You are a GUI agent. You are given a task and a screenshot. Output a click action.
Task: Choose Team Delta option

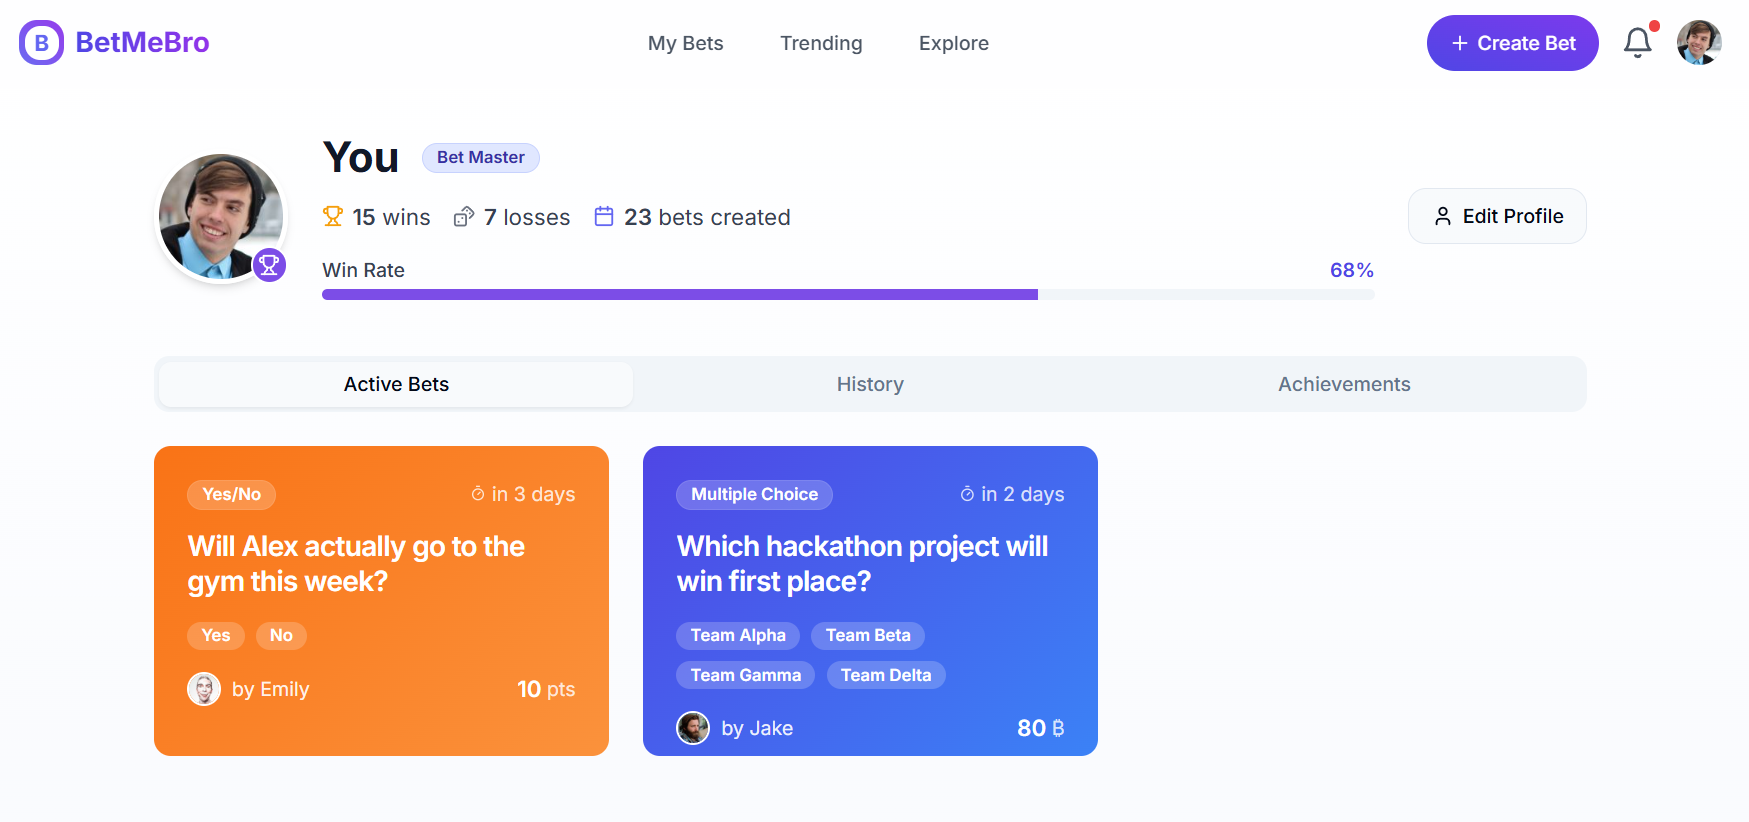pos(886,675)
